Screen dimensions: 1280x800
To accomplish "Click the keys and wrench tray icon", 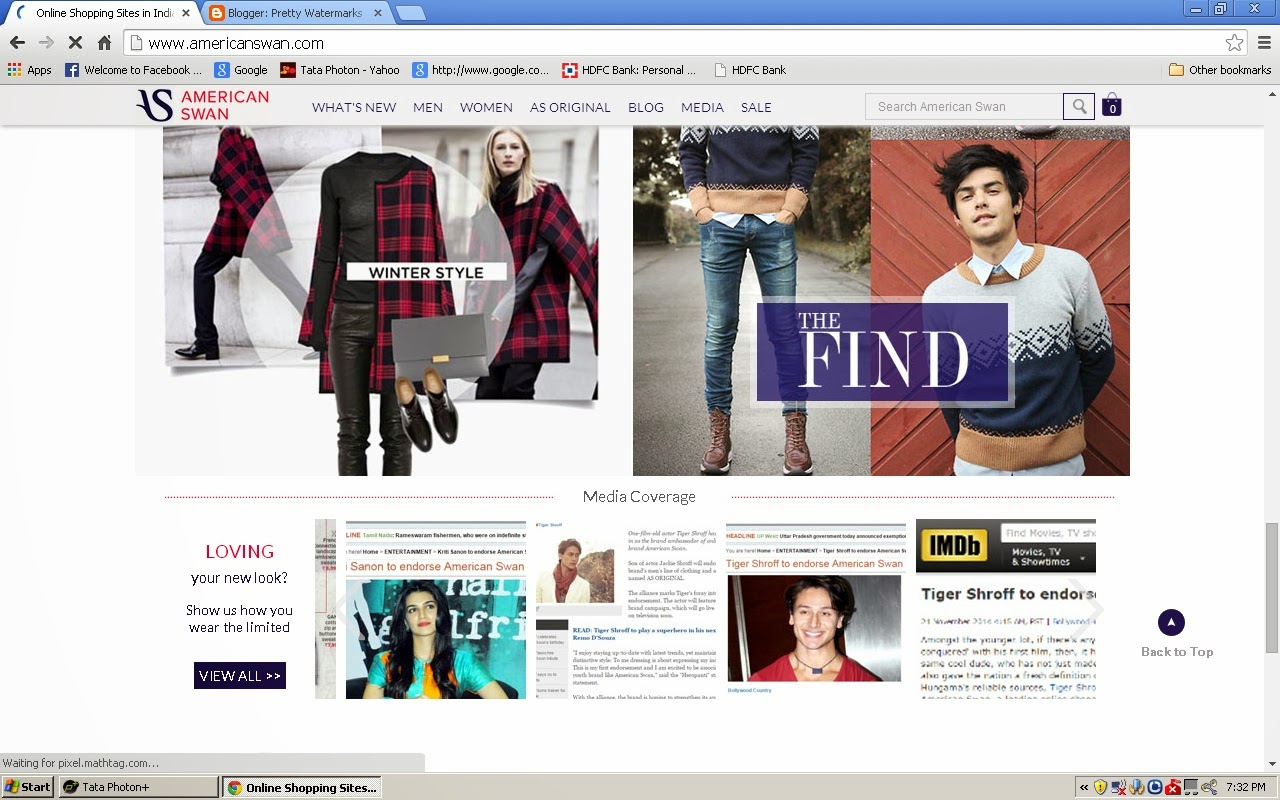I will click(1209, 787).
